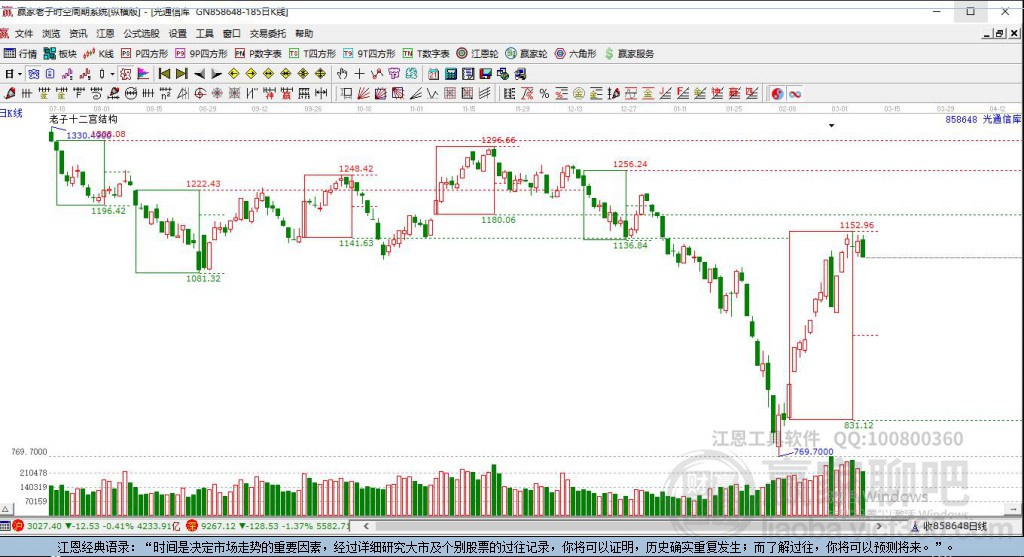
Task: Click left arrow of horizontal scrollbar
Action: point(366,526)
